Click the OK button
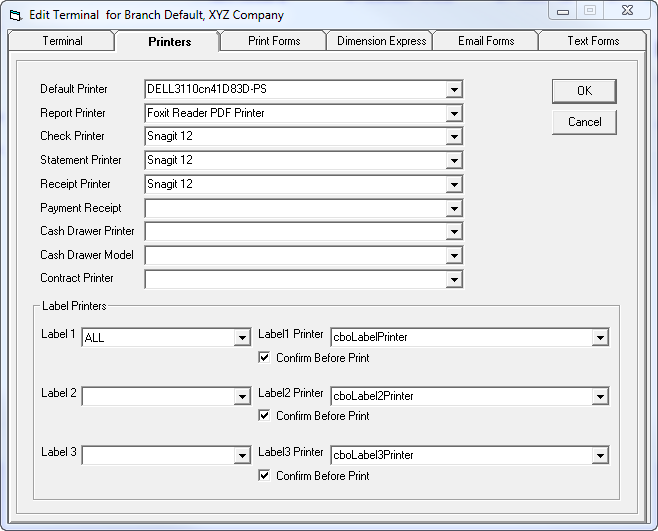658x531 pixels. pos(584,91)
